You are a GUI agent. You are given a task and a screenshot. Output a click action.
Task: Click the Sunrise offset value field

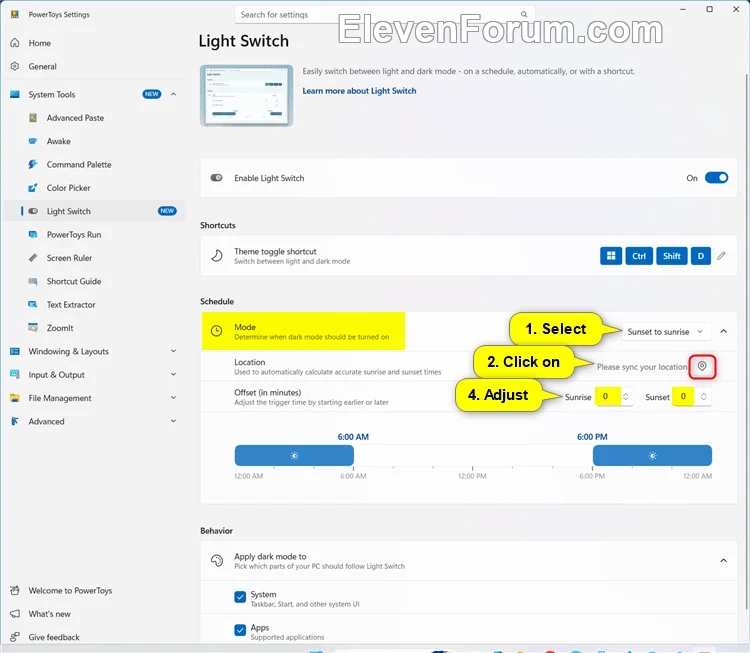[x=608, y=397]
